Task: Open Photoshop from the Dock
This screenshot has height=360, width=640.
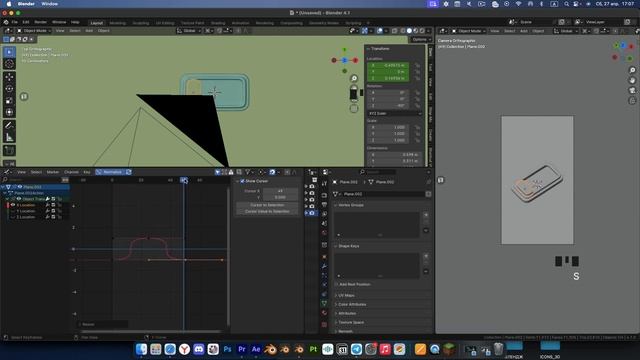Action: (x=227, y=349)
